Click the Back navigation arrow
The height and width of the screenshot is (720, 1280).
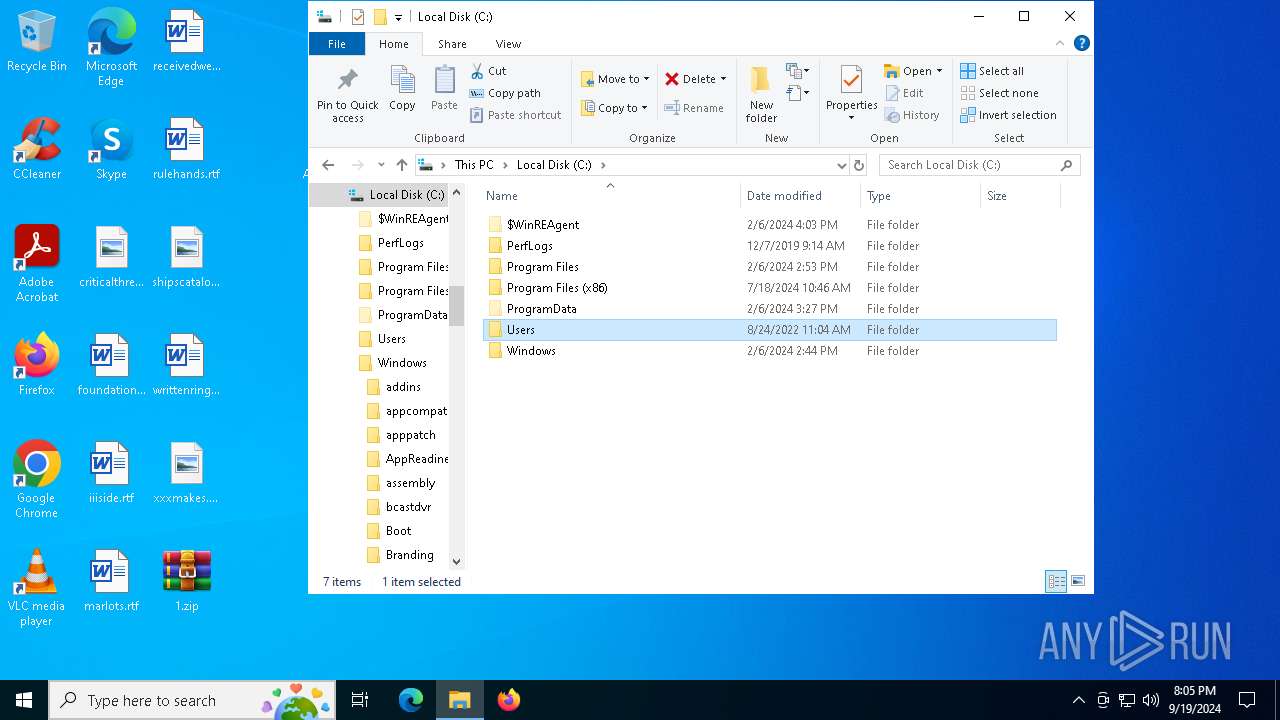pos(328,165)
